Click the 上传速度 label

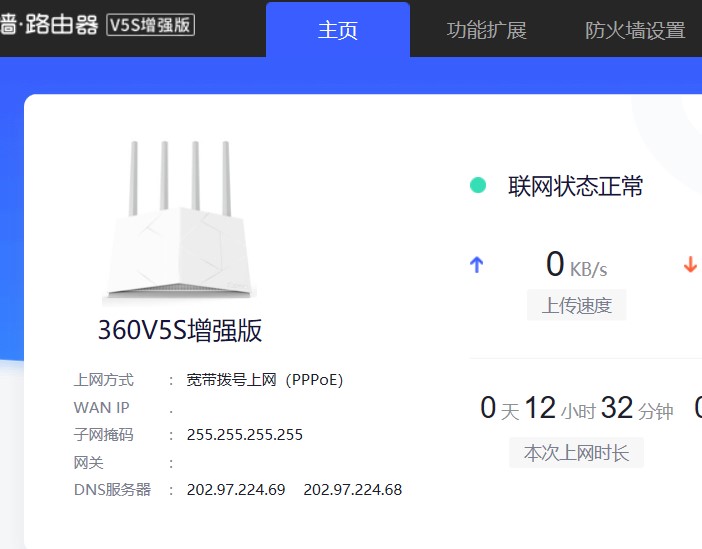click(577, 305)
